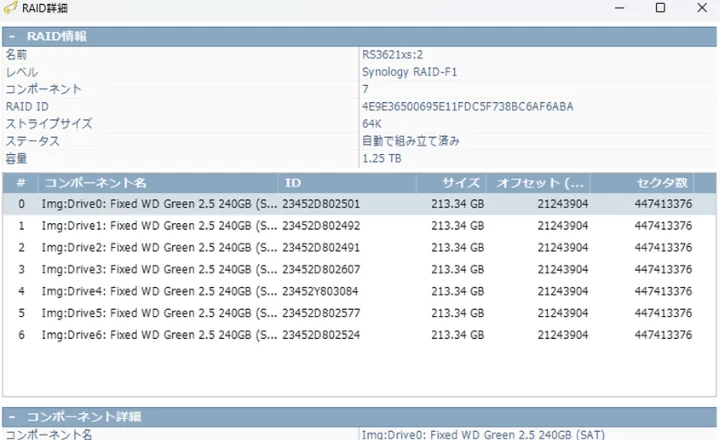Click the ステータス property label
The height and width of the screenshot is (440, 720).
pyautogui.click(x=33, y=141)
